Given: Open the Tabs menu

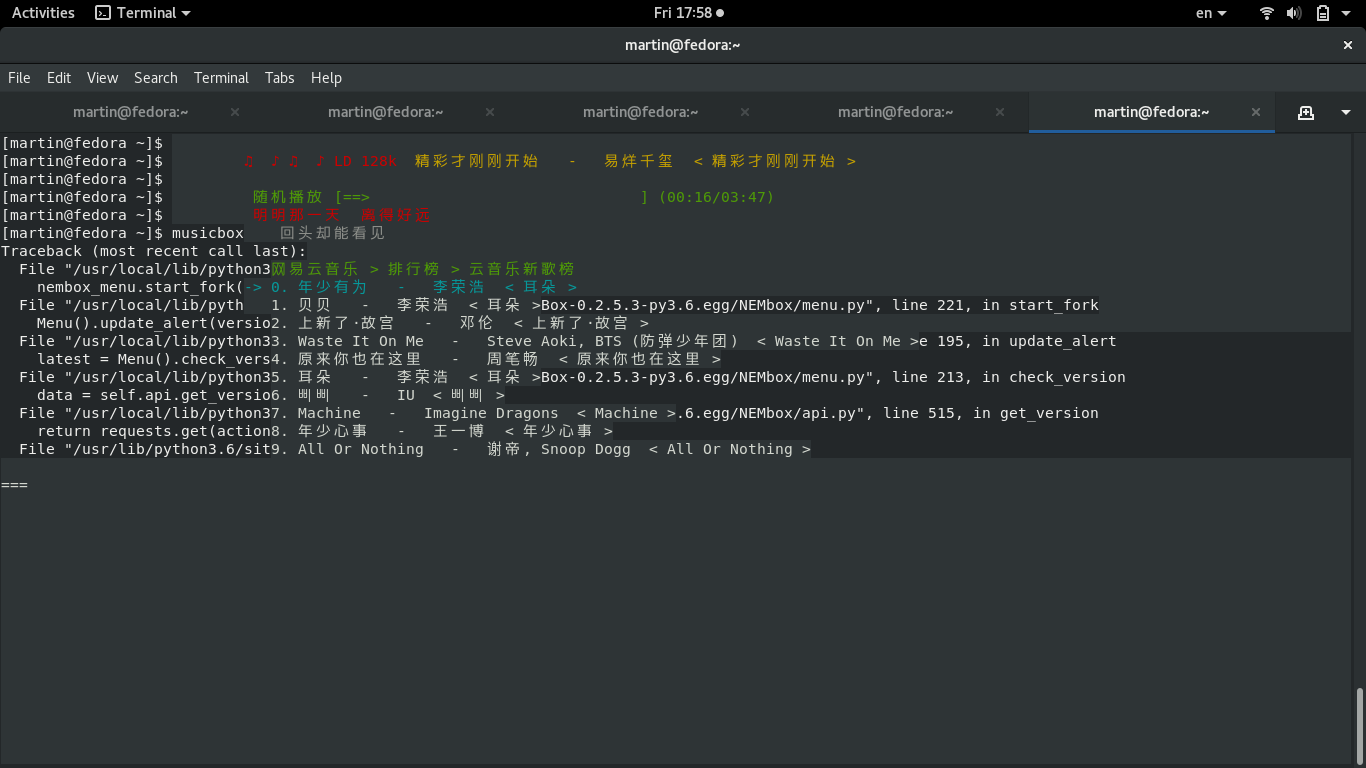Looking at the screenshot, I should pyautogui.click(x=279, y=77).
